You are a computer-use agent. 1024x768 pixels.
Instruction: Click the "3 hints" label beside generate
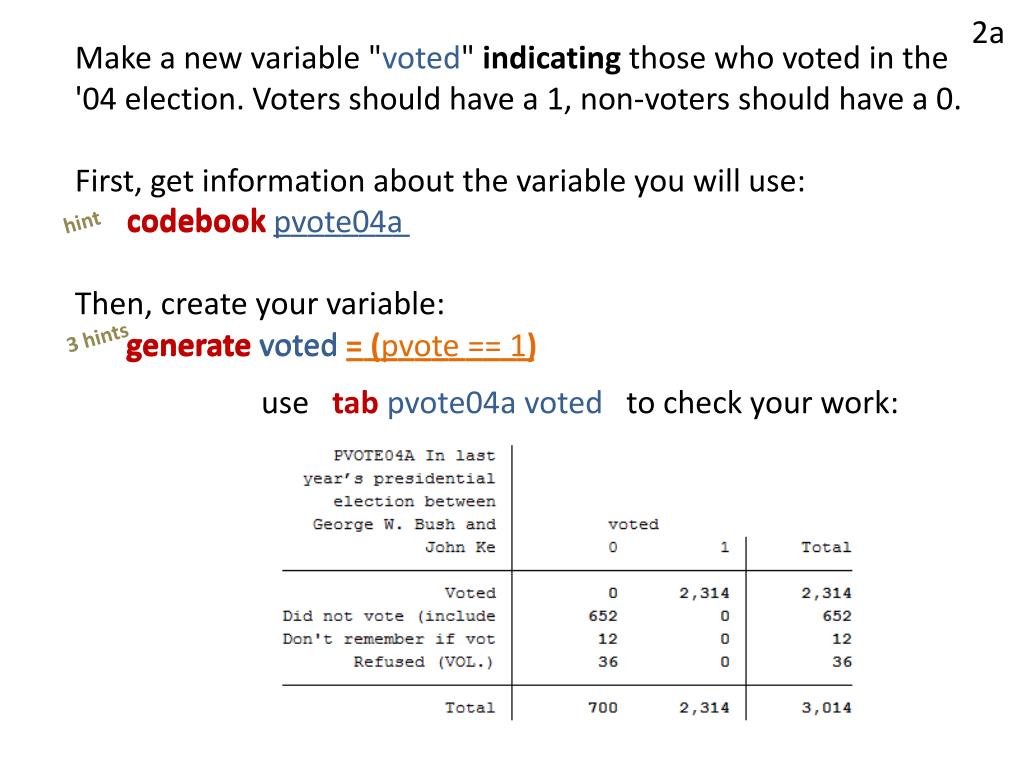coord(97,338)
